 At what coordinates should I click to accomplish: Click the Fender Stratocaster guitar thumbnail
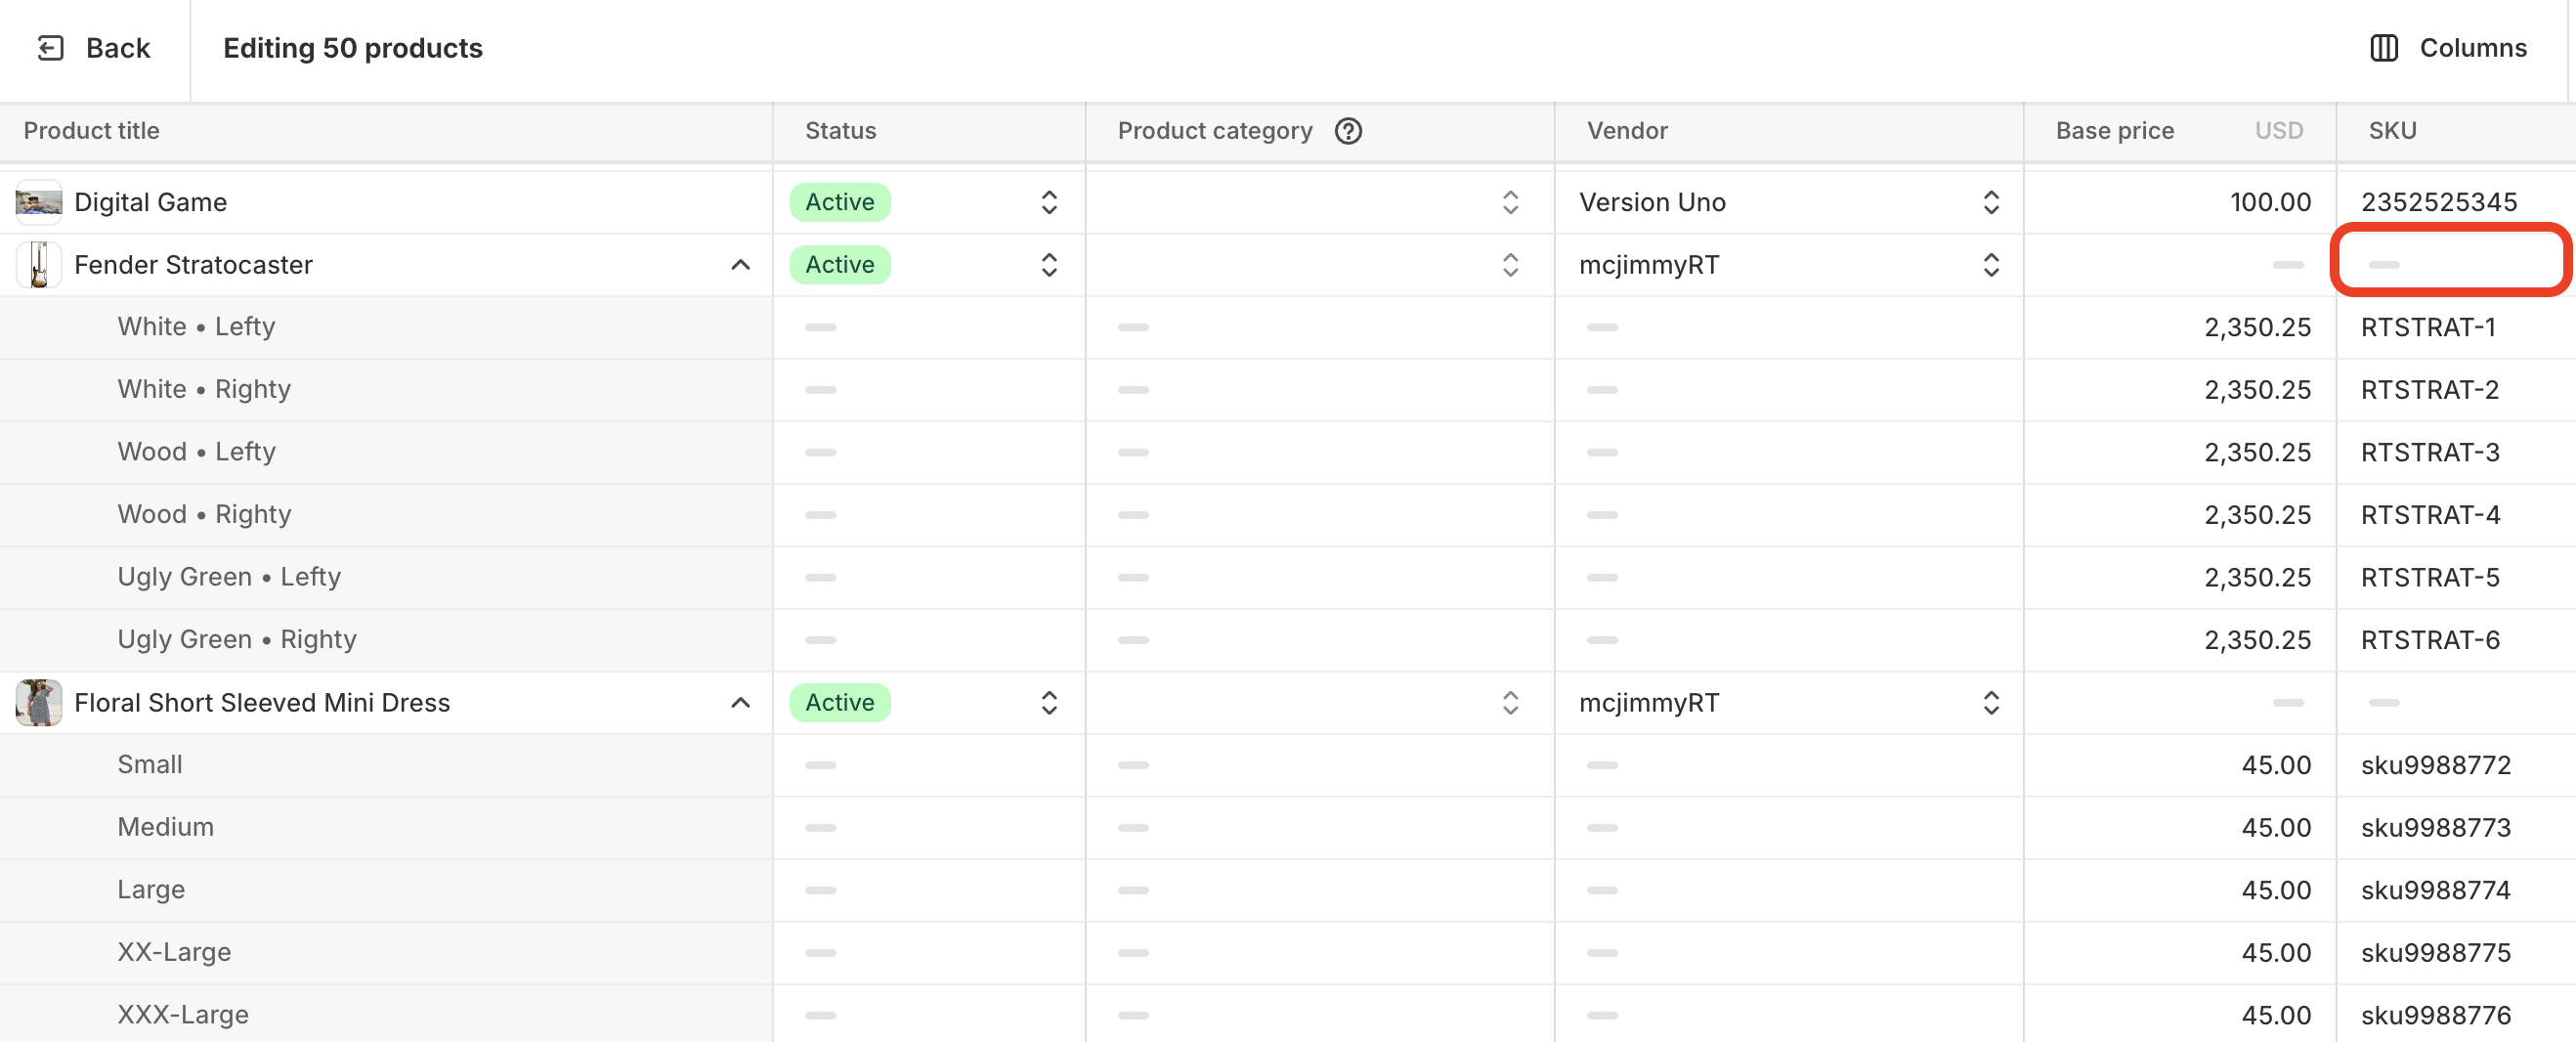coord(38,265)
